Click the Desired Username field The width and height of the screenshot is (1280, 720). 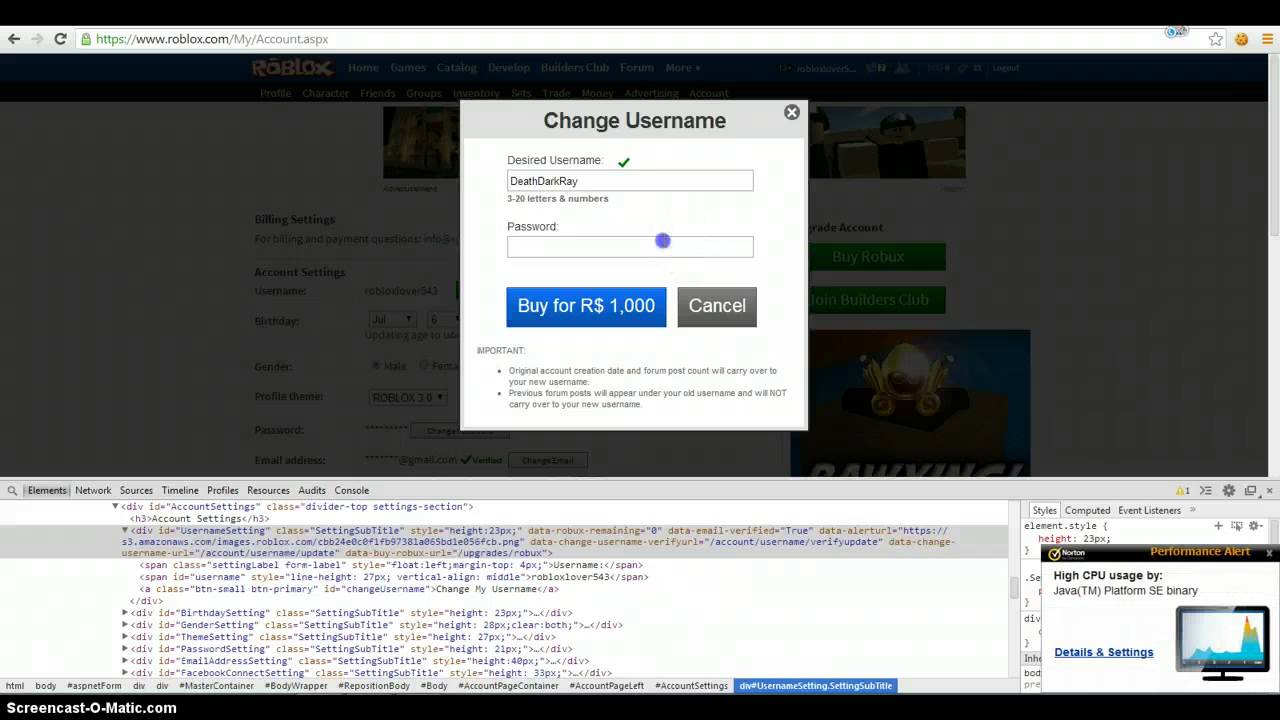pos(630,181)
